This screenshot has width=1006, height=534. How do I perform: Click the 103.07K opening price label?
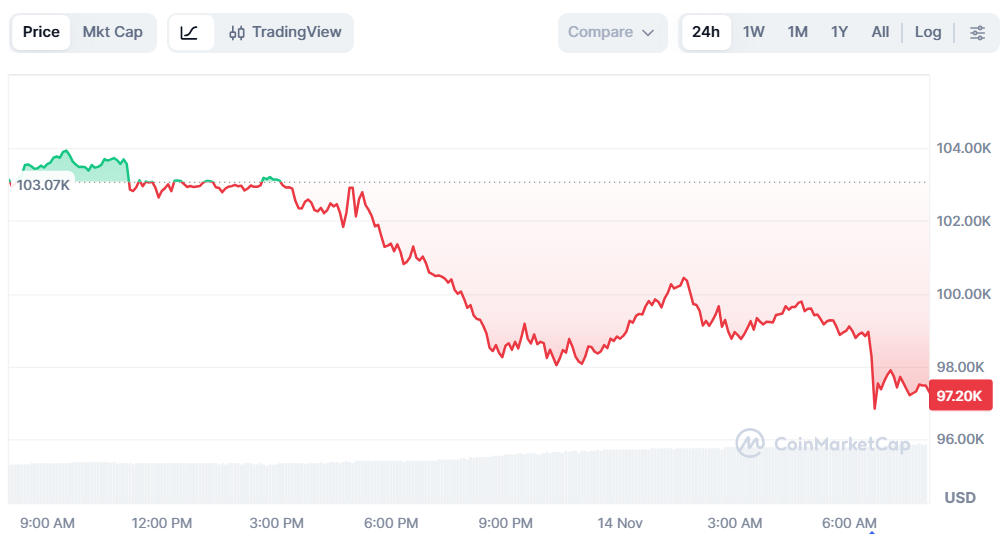[x=43, y=185]
